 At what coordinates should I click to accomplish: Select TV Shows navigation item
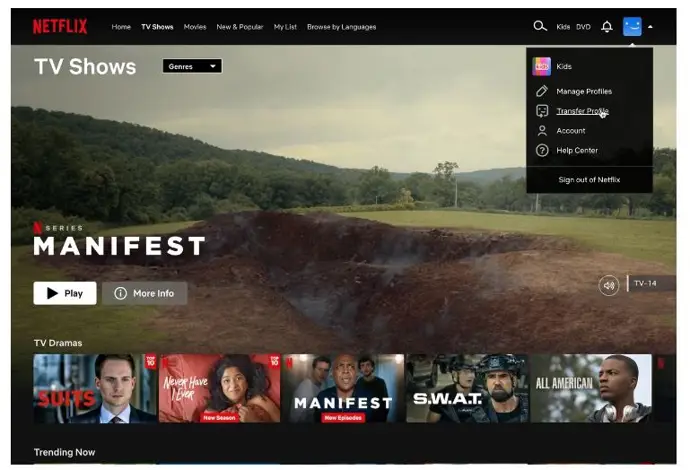157,27
